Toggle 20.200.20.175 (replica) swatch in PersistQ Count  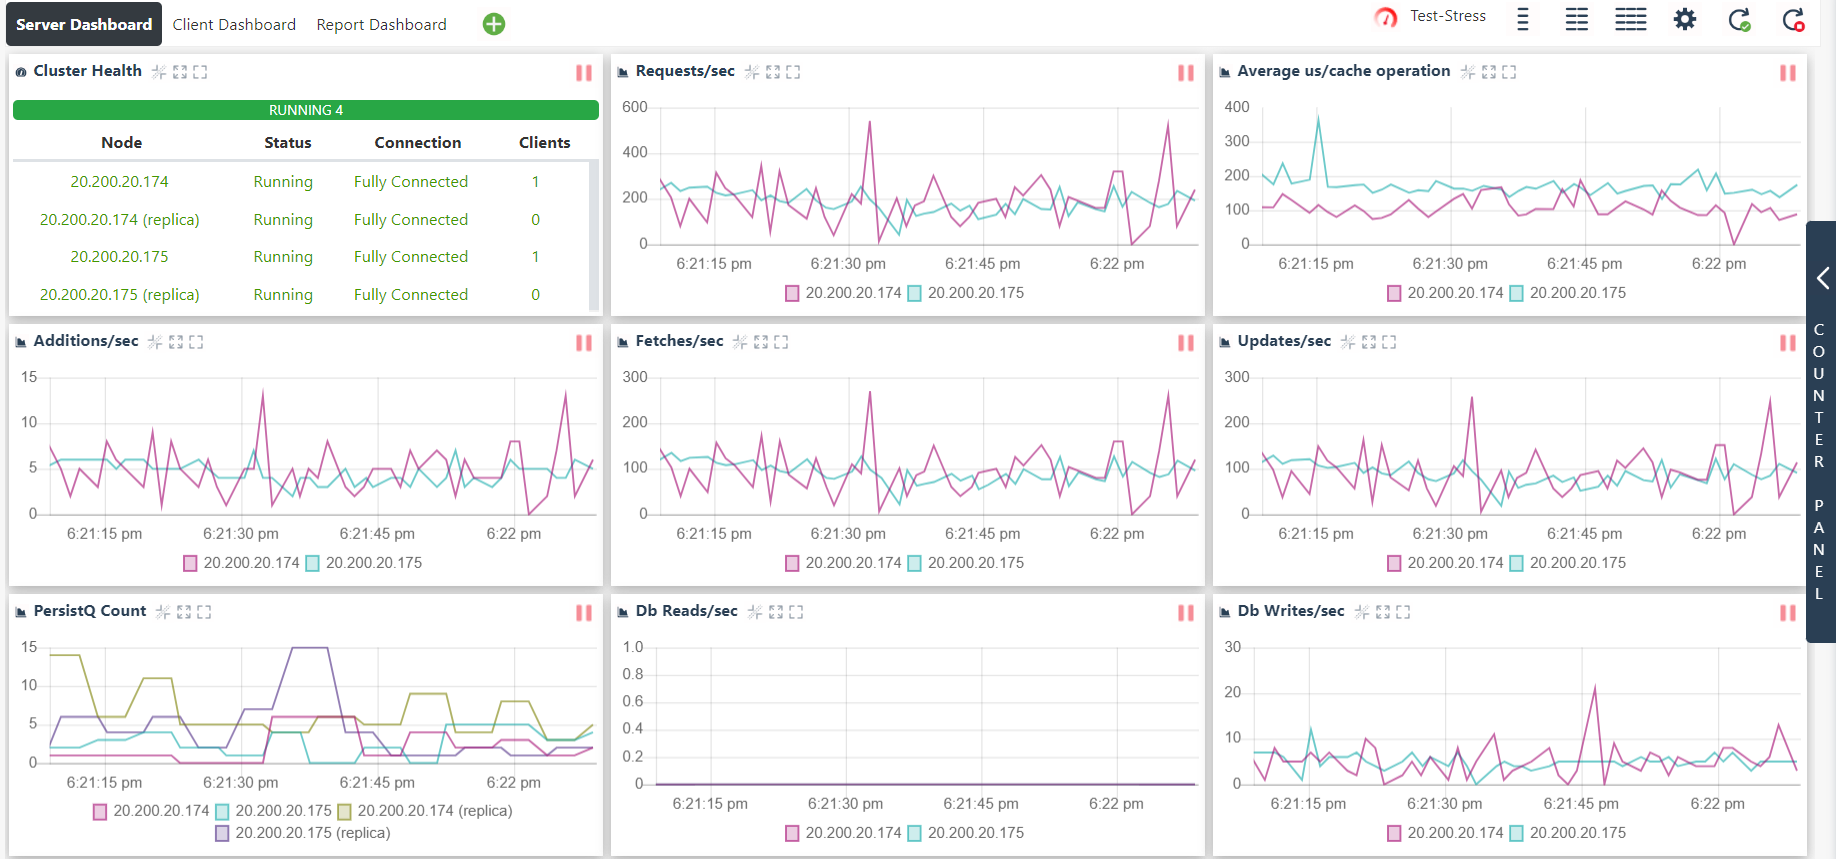click(x=222, y=833)
